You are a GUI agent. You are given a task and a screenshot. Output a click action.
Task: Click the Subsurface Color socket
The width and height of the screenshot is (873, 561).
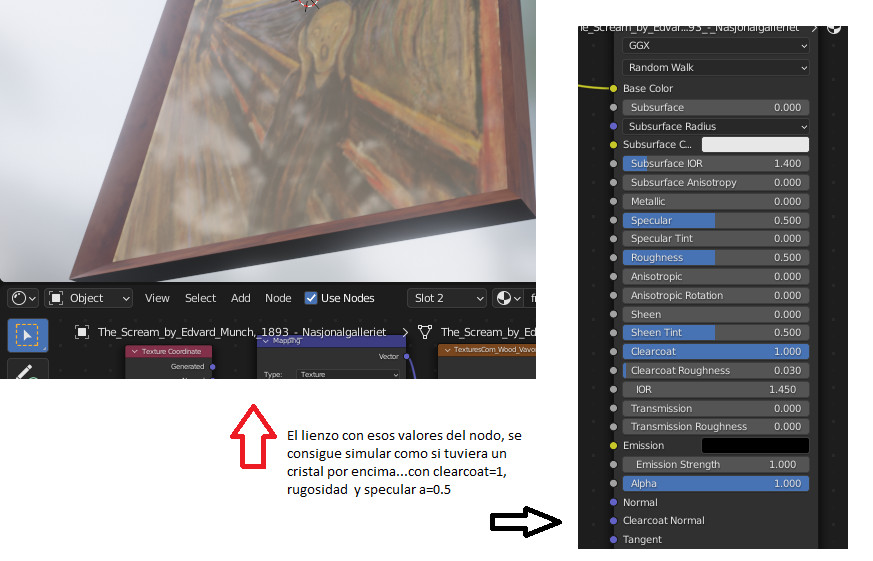click(613, 145)
